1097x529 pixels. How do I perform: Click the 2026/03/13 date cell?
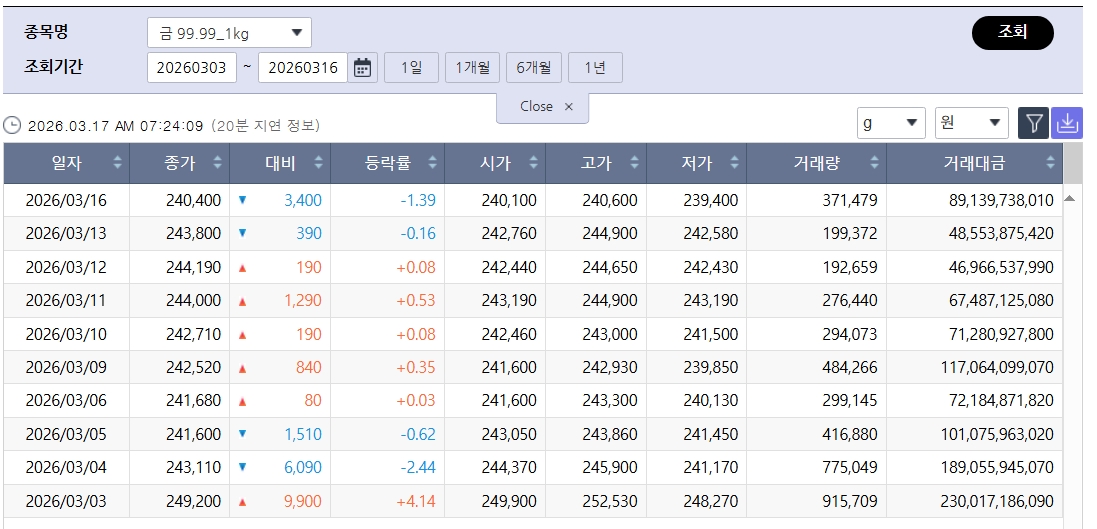tap(66, 234)
